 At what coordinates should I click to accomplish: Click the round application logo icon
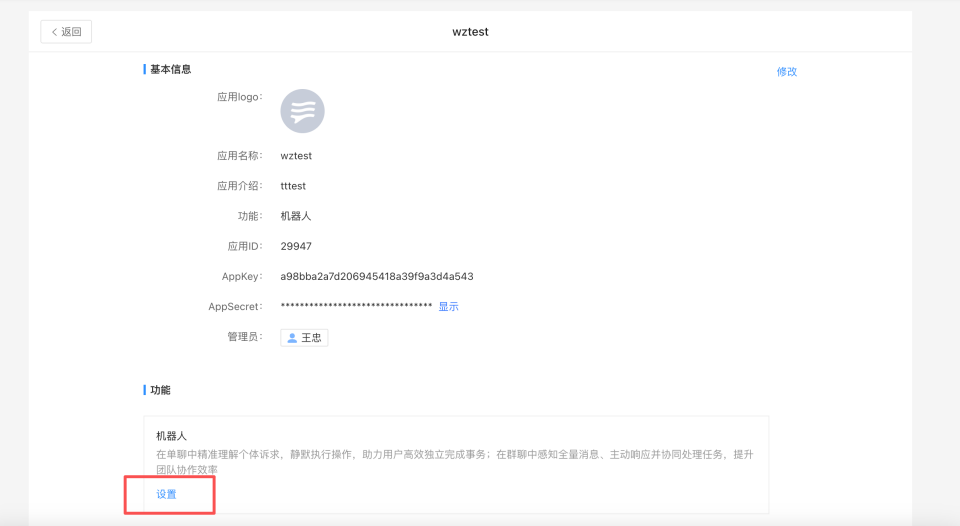click(302, 111)
